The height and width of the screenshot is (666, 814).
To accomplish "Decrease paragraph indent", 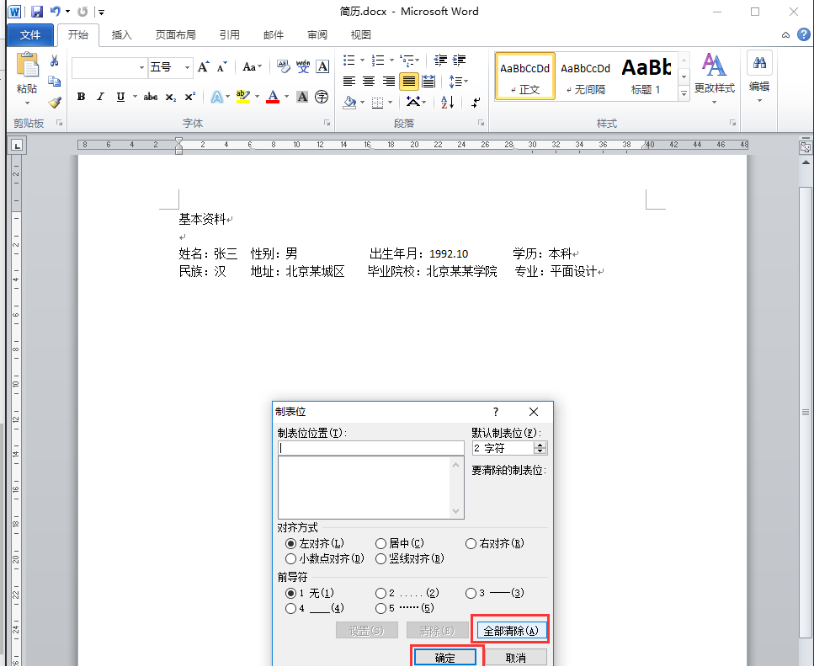I will [440, 60].
